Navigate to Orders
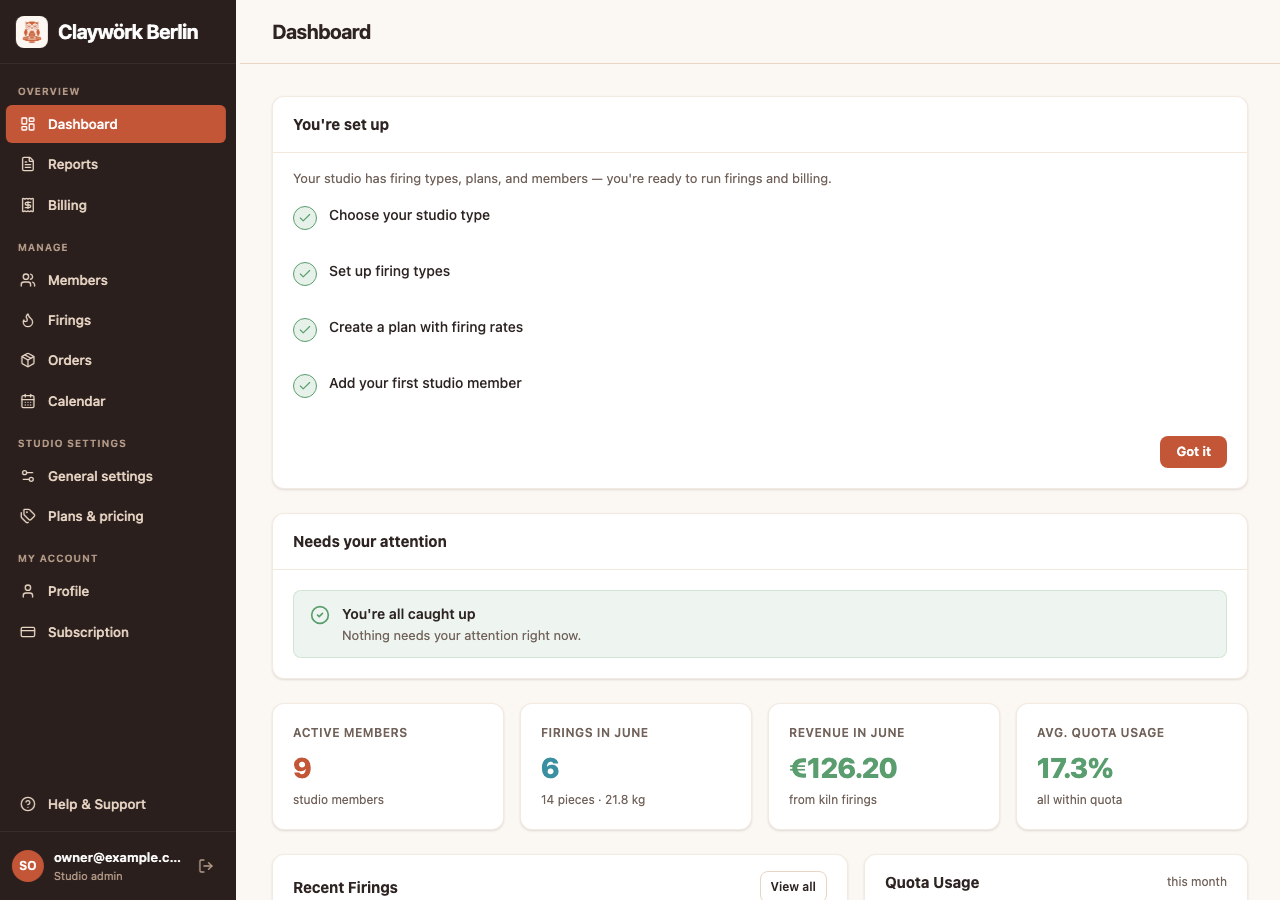The image size is (1280, 900). click(116, 360)
